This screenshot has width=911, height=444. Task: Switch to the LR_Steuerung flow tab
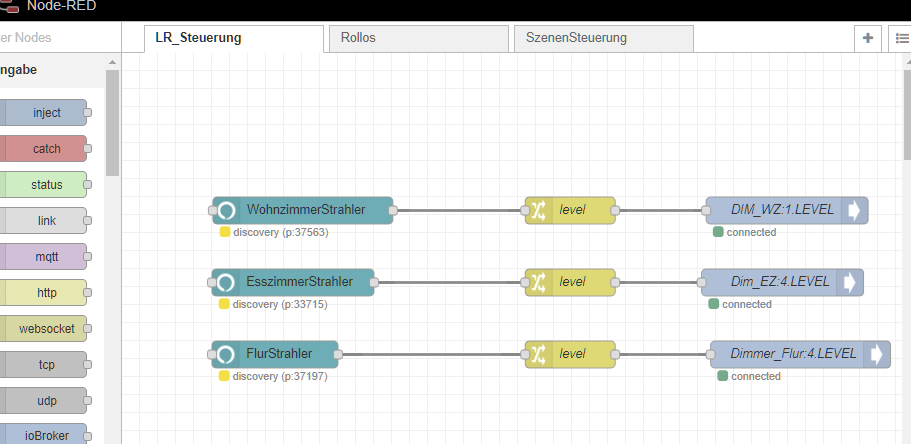click(234, 38)
